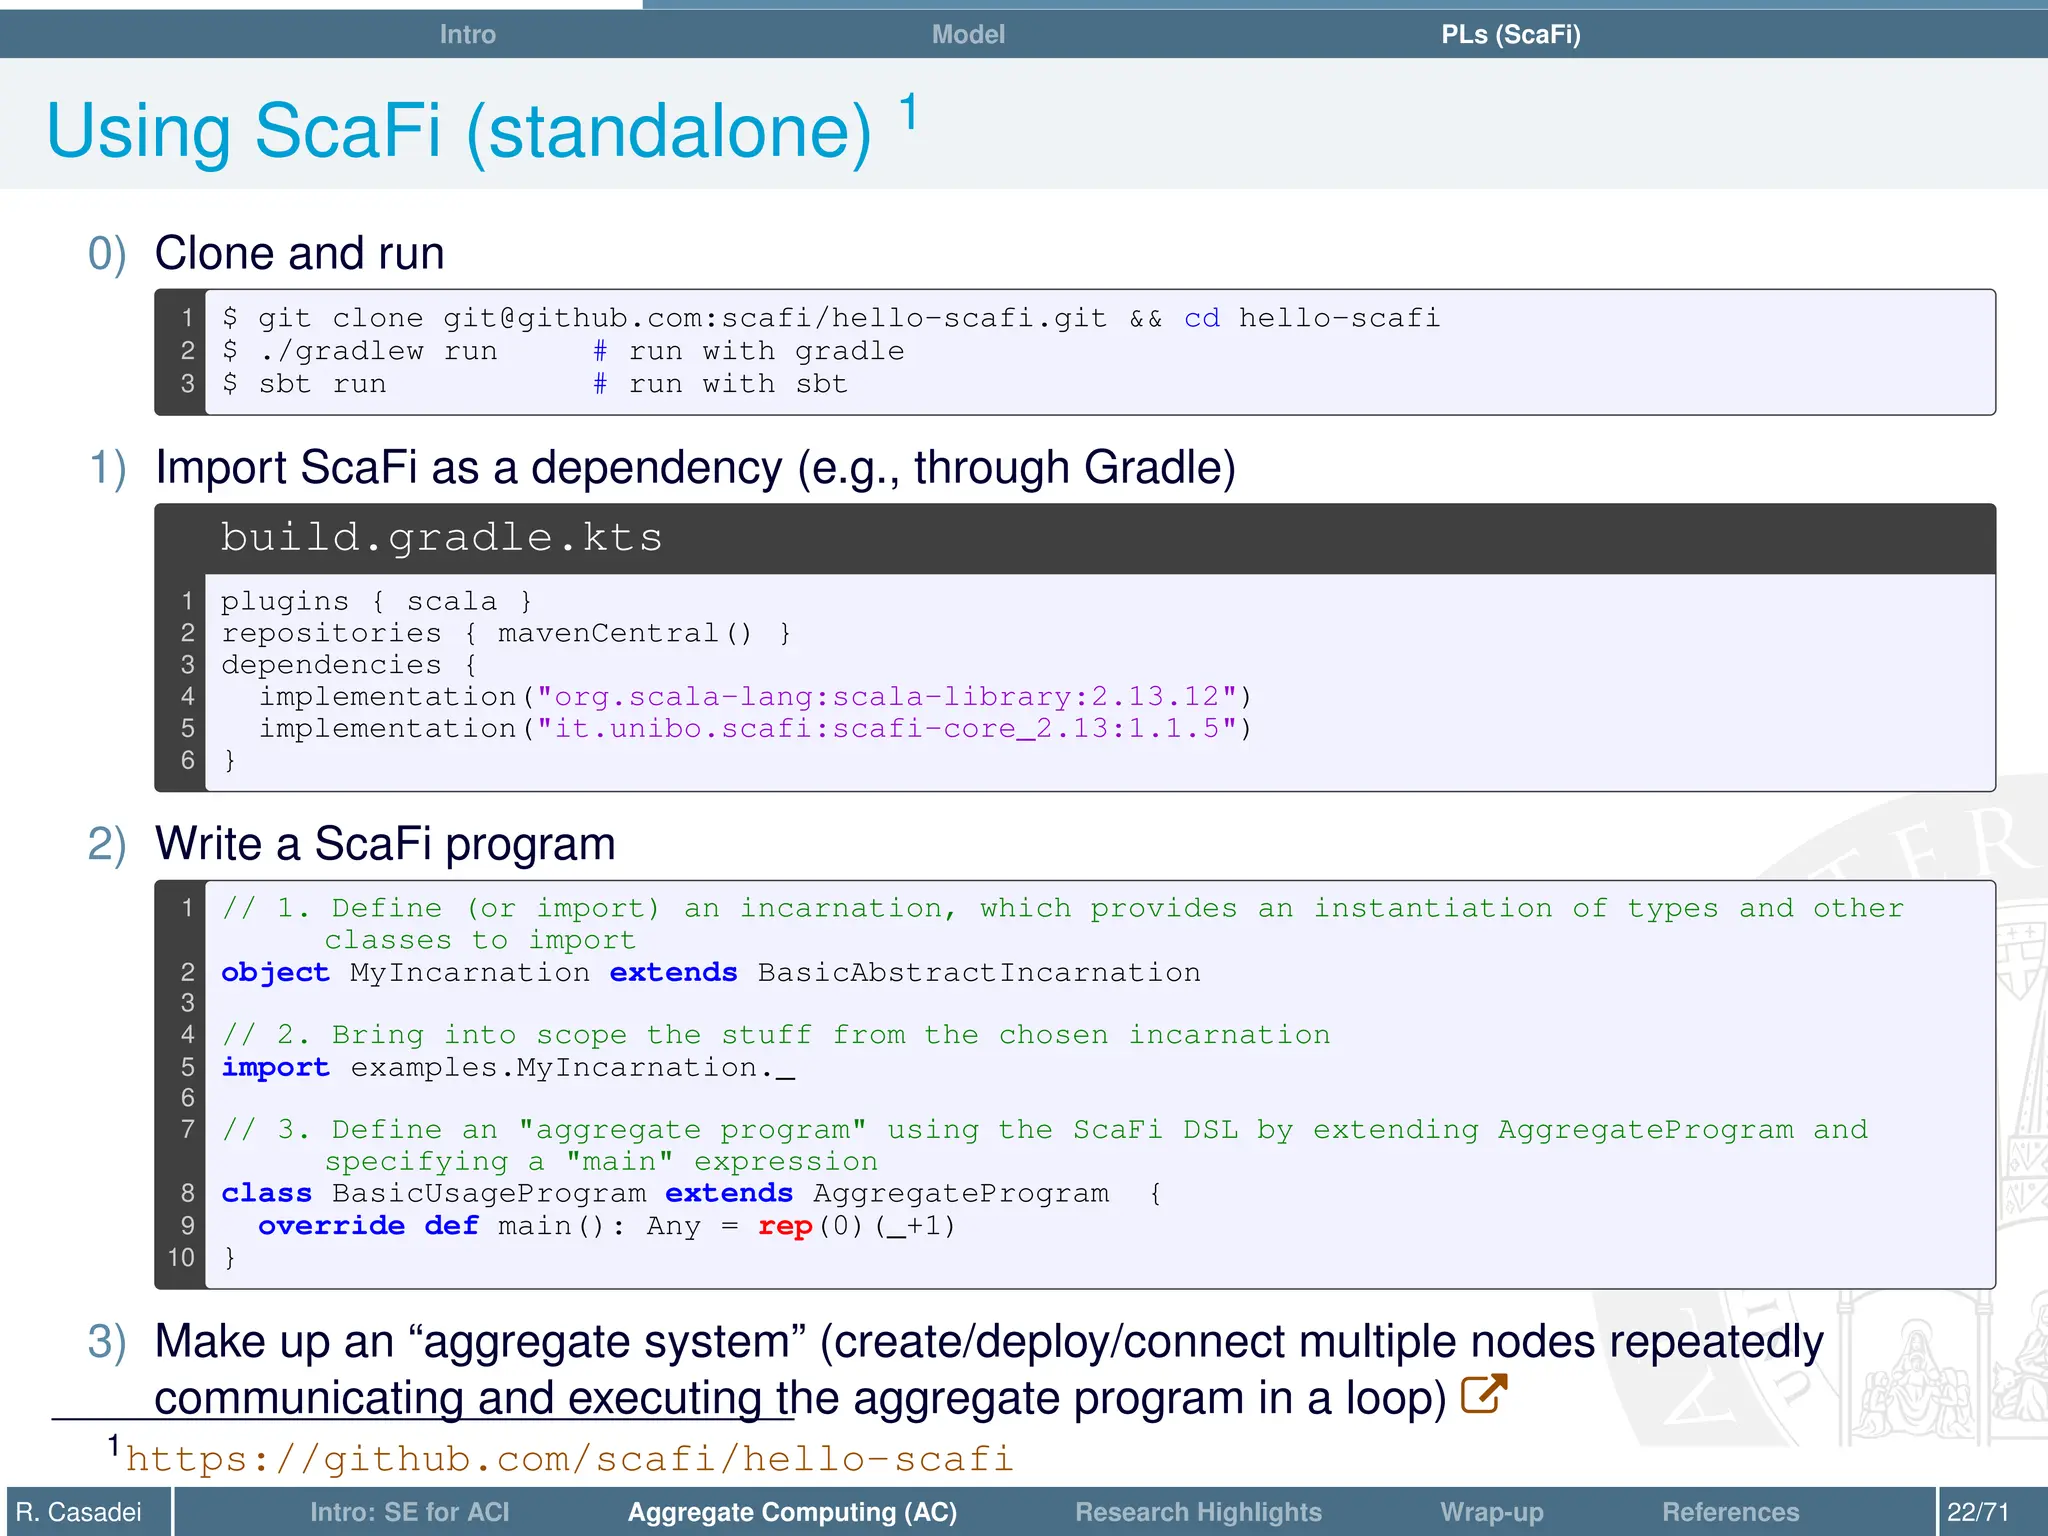This screenshot has height=1536, width=2048.
Task: Click the slide counter 22/71
Action: pos(1978,1512)
